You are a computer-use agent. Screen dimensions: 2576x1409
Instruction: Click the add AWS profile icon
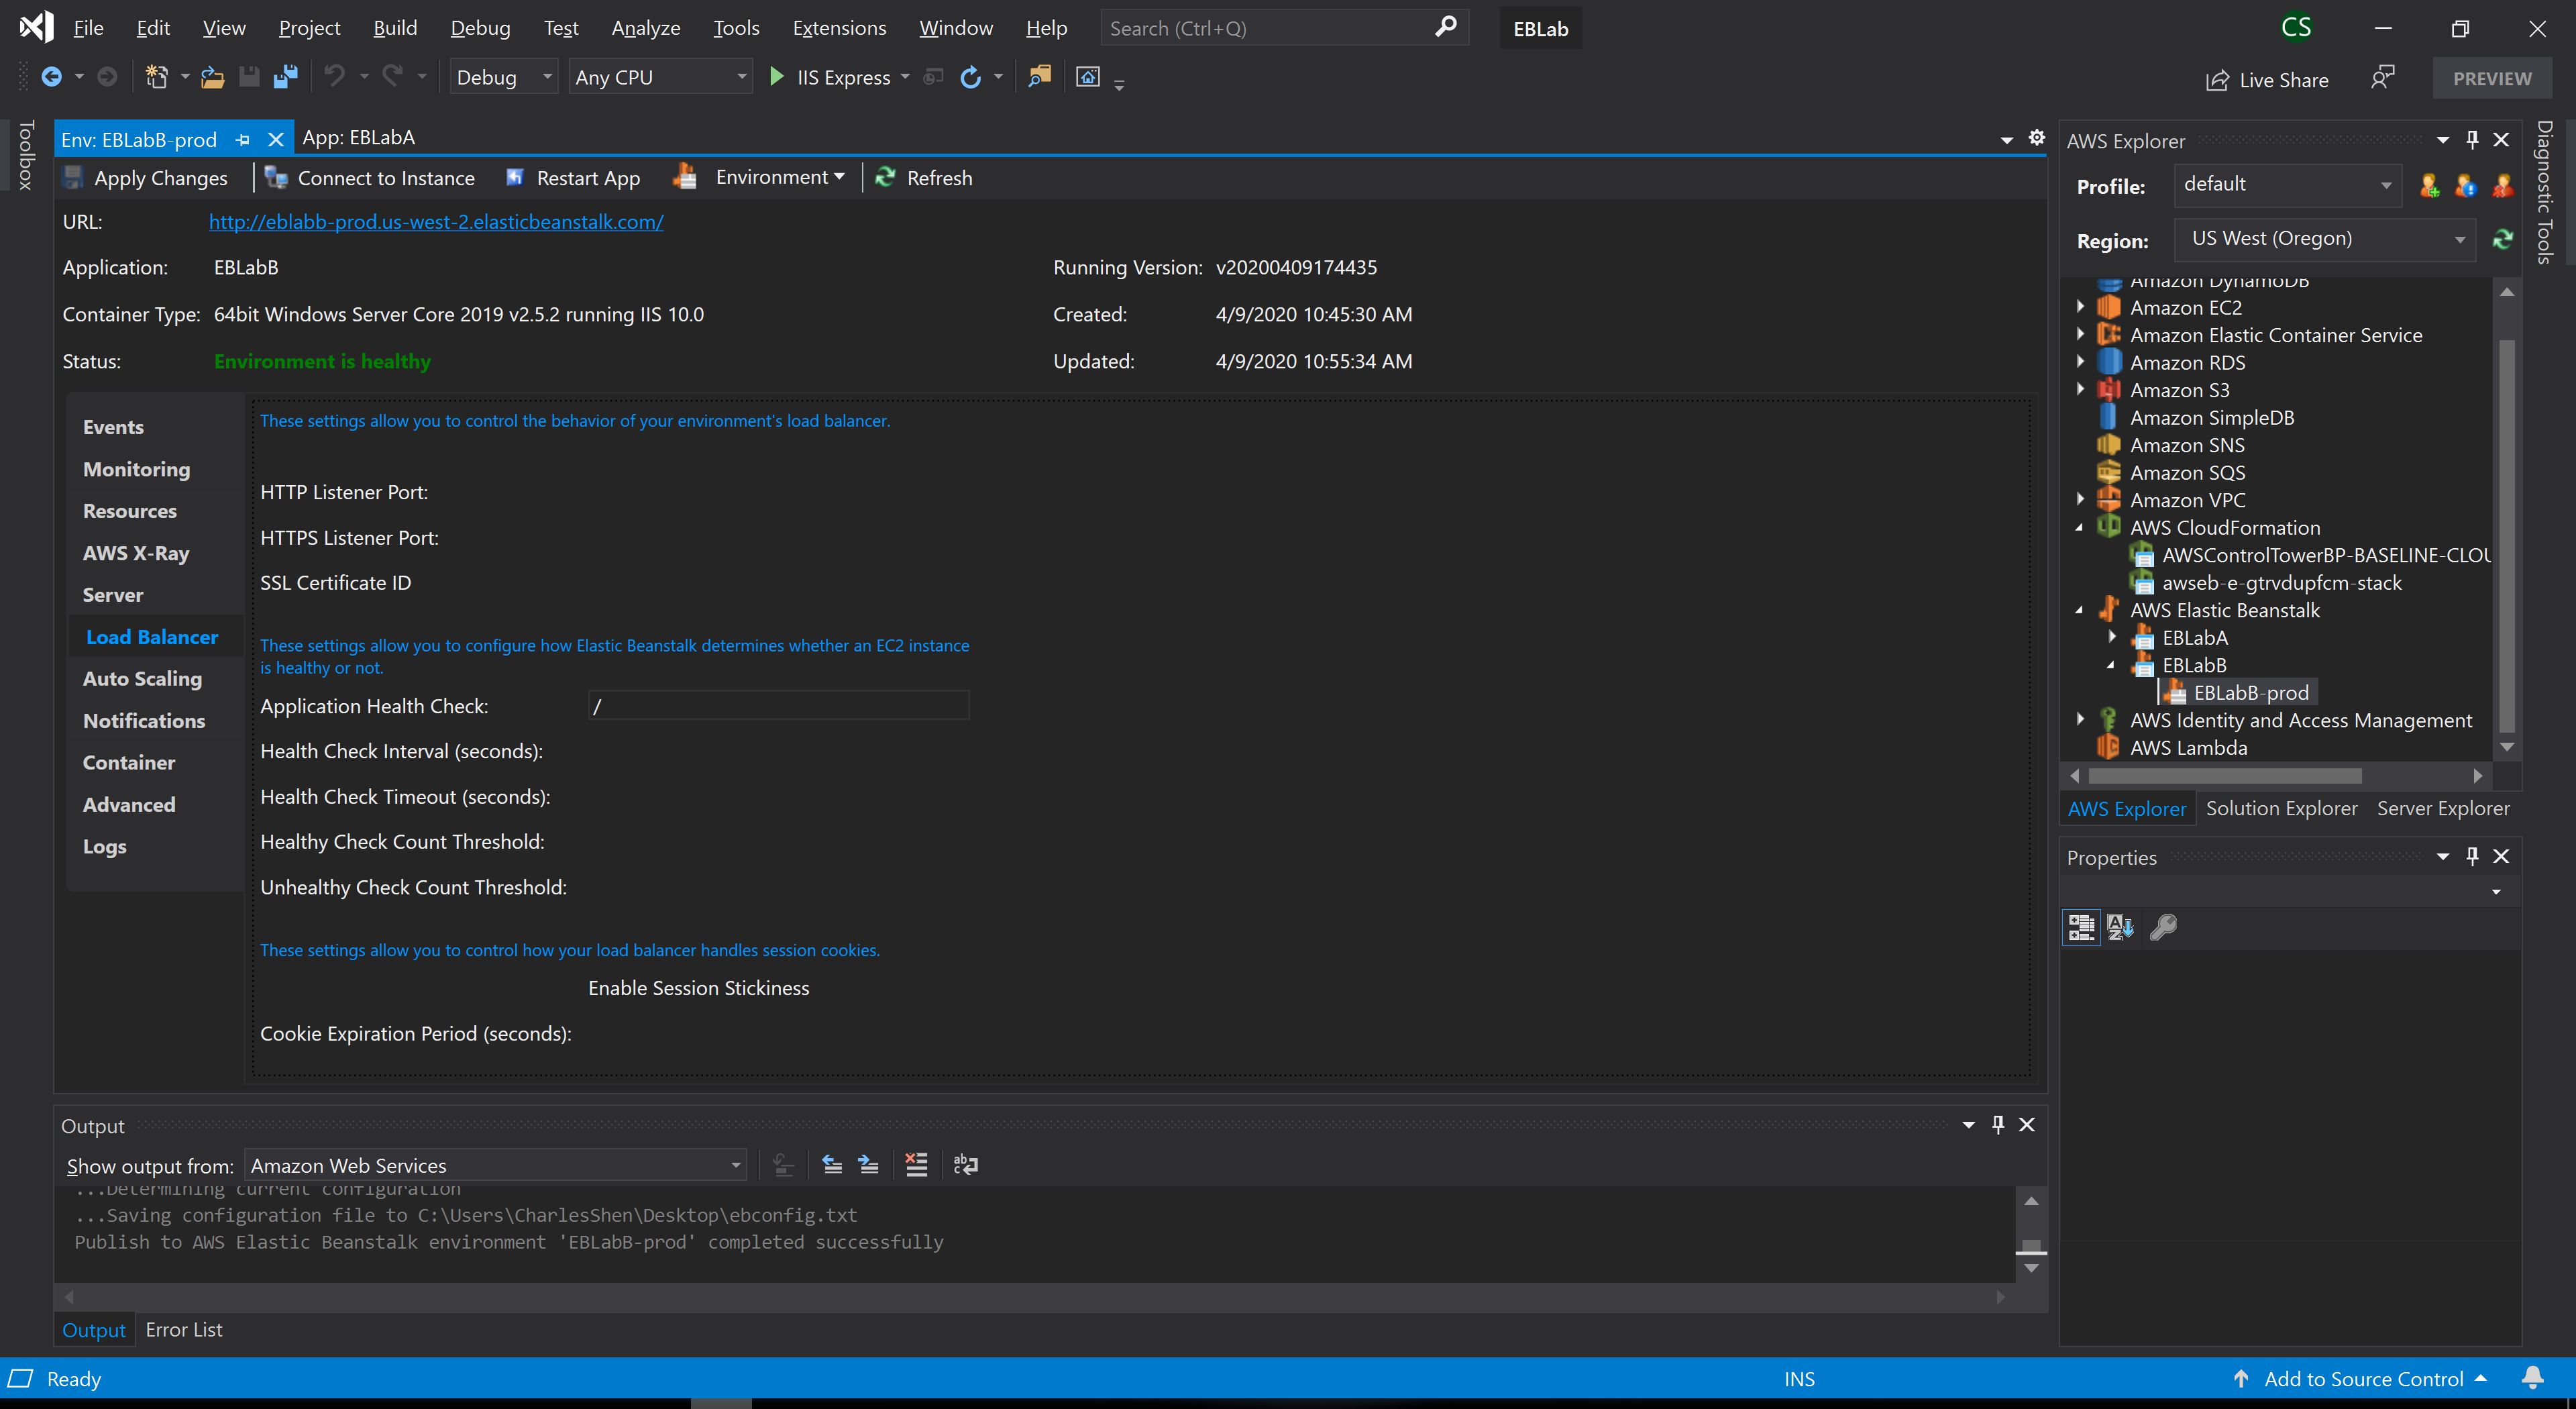pos(2429,186)
